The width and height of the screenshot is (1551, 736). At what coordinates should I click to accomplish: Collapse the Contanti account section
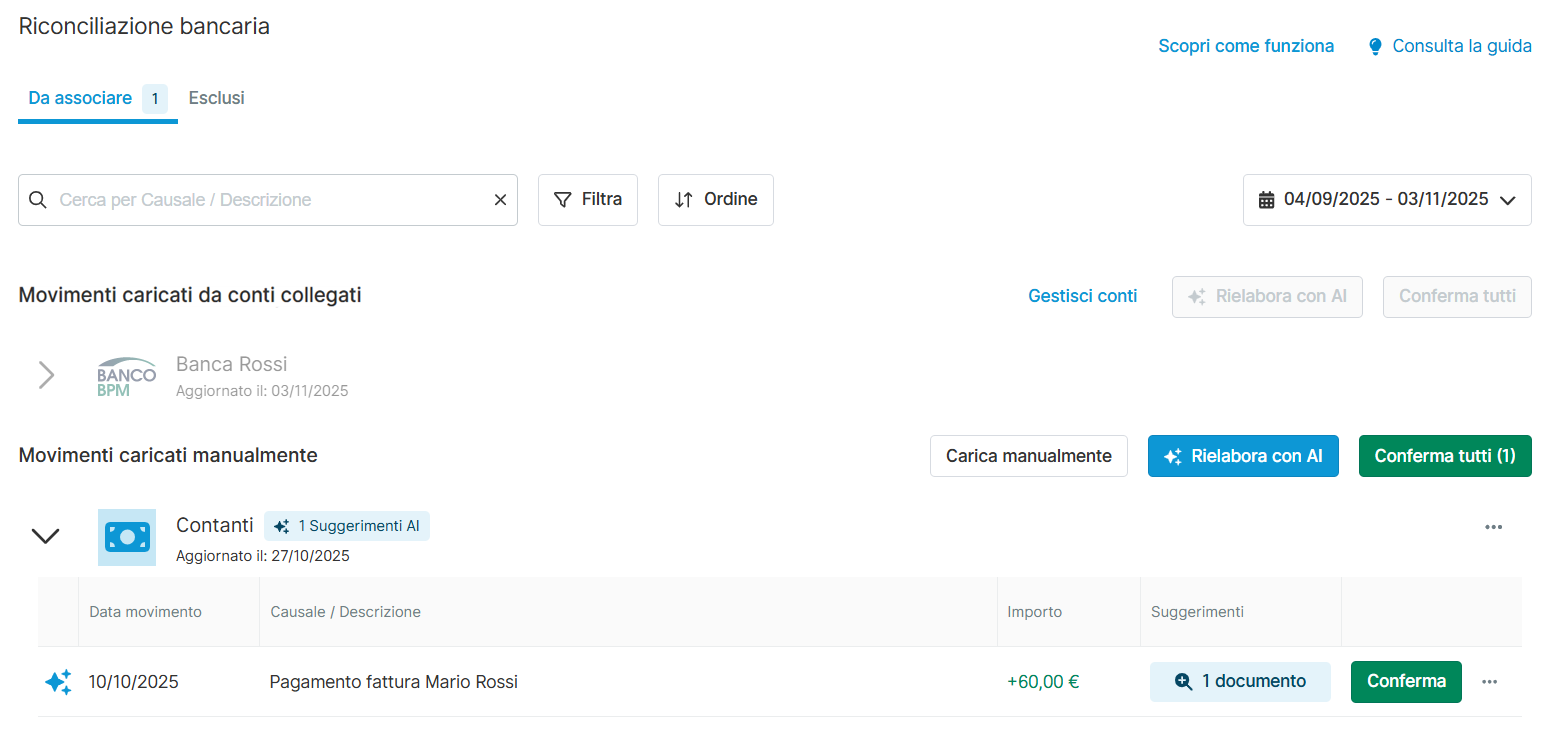tap(46, 536)
